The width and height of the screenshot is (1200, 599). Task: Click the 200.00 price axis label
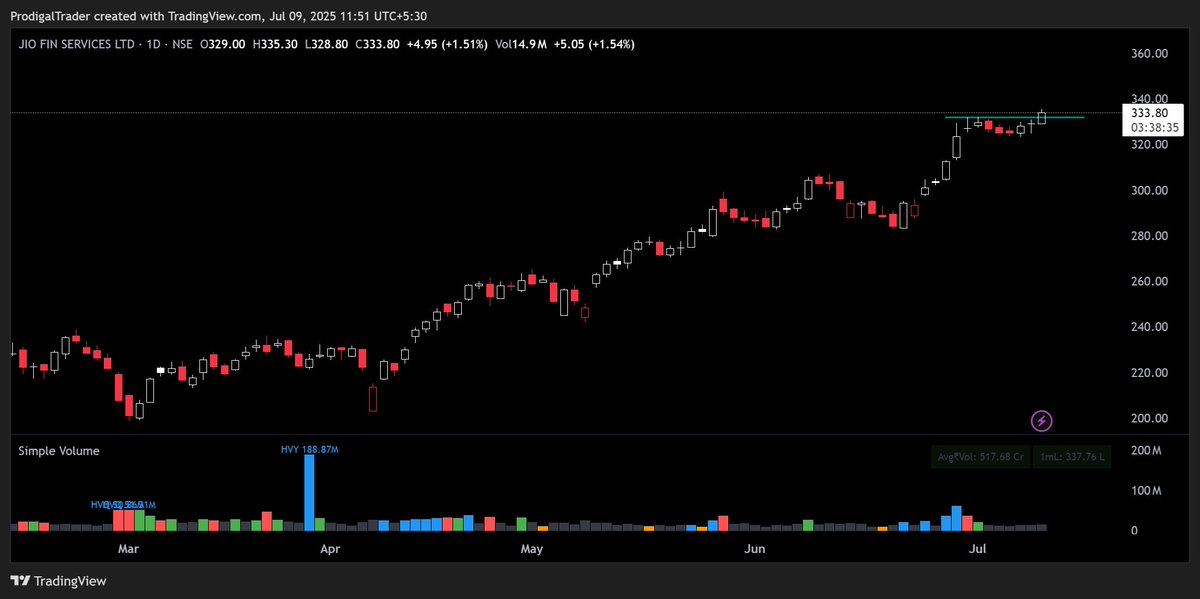coord(1149,418)
